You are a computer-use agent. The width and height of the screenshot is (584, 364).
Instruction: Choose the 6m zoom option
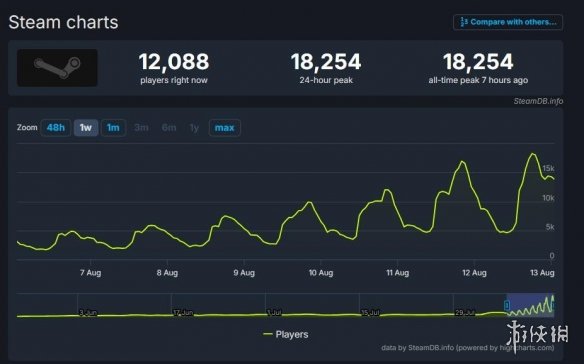[169, 128]
